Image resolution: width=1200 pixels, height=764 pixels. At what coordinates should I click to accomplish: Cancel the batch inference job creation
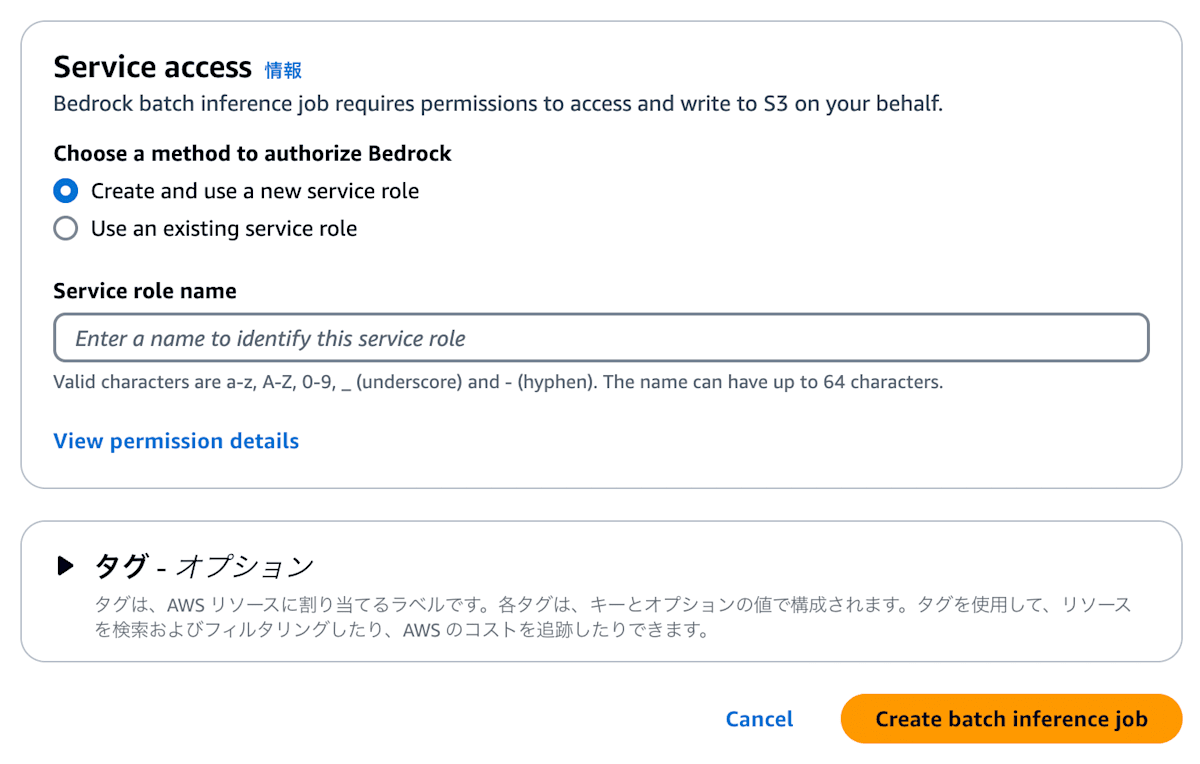click(x=759, y=719)
